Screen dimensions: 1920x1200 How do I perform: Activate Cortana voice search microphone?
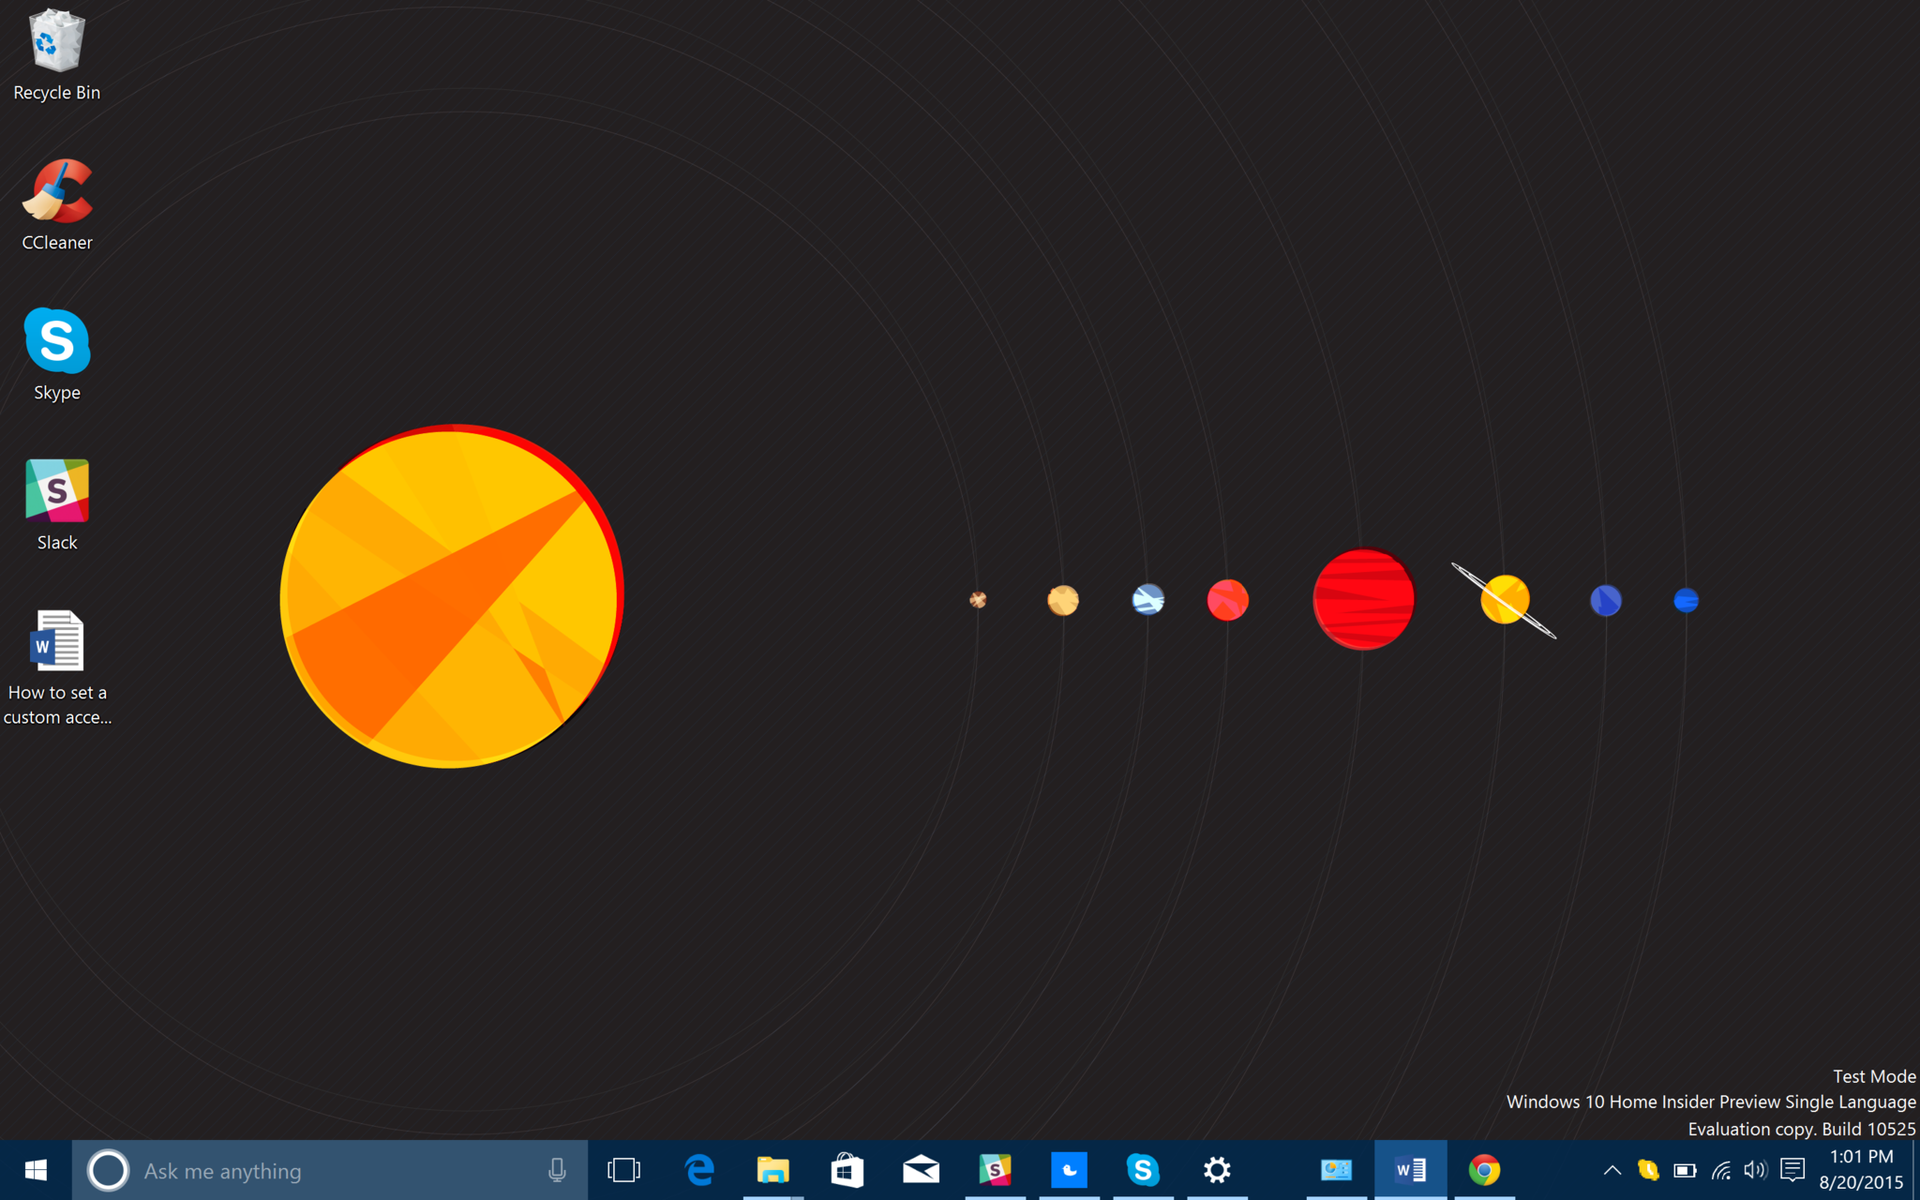[557, 1170]
